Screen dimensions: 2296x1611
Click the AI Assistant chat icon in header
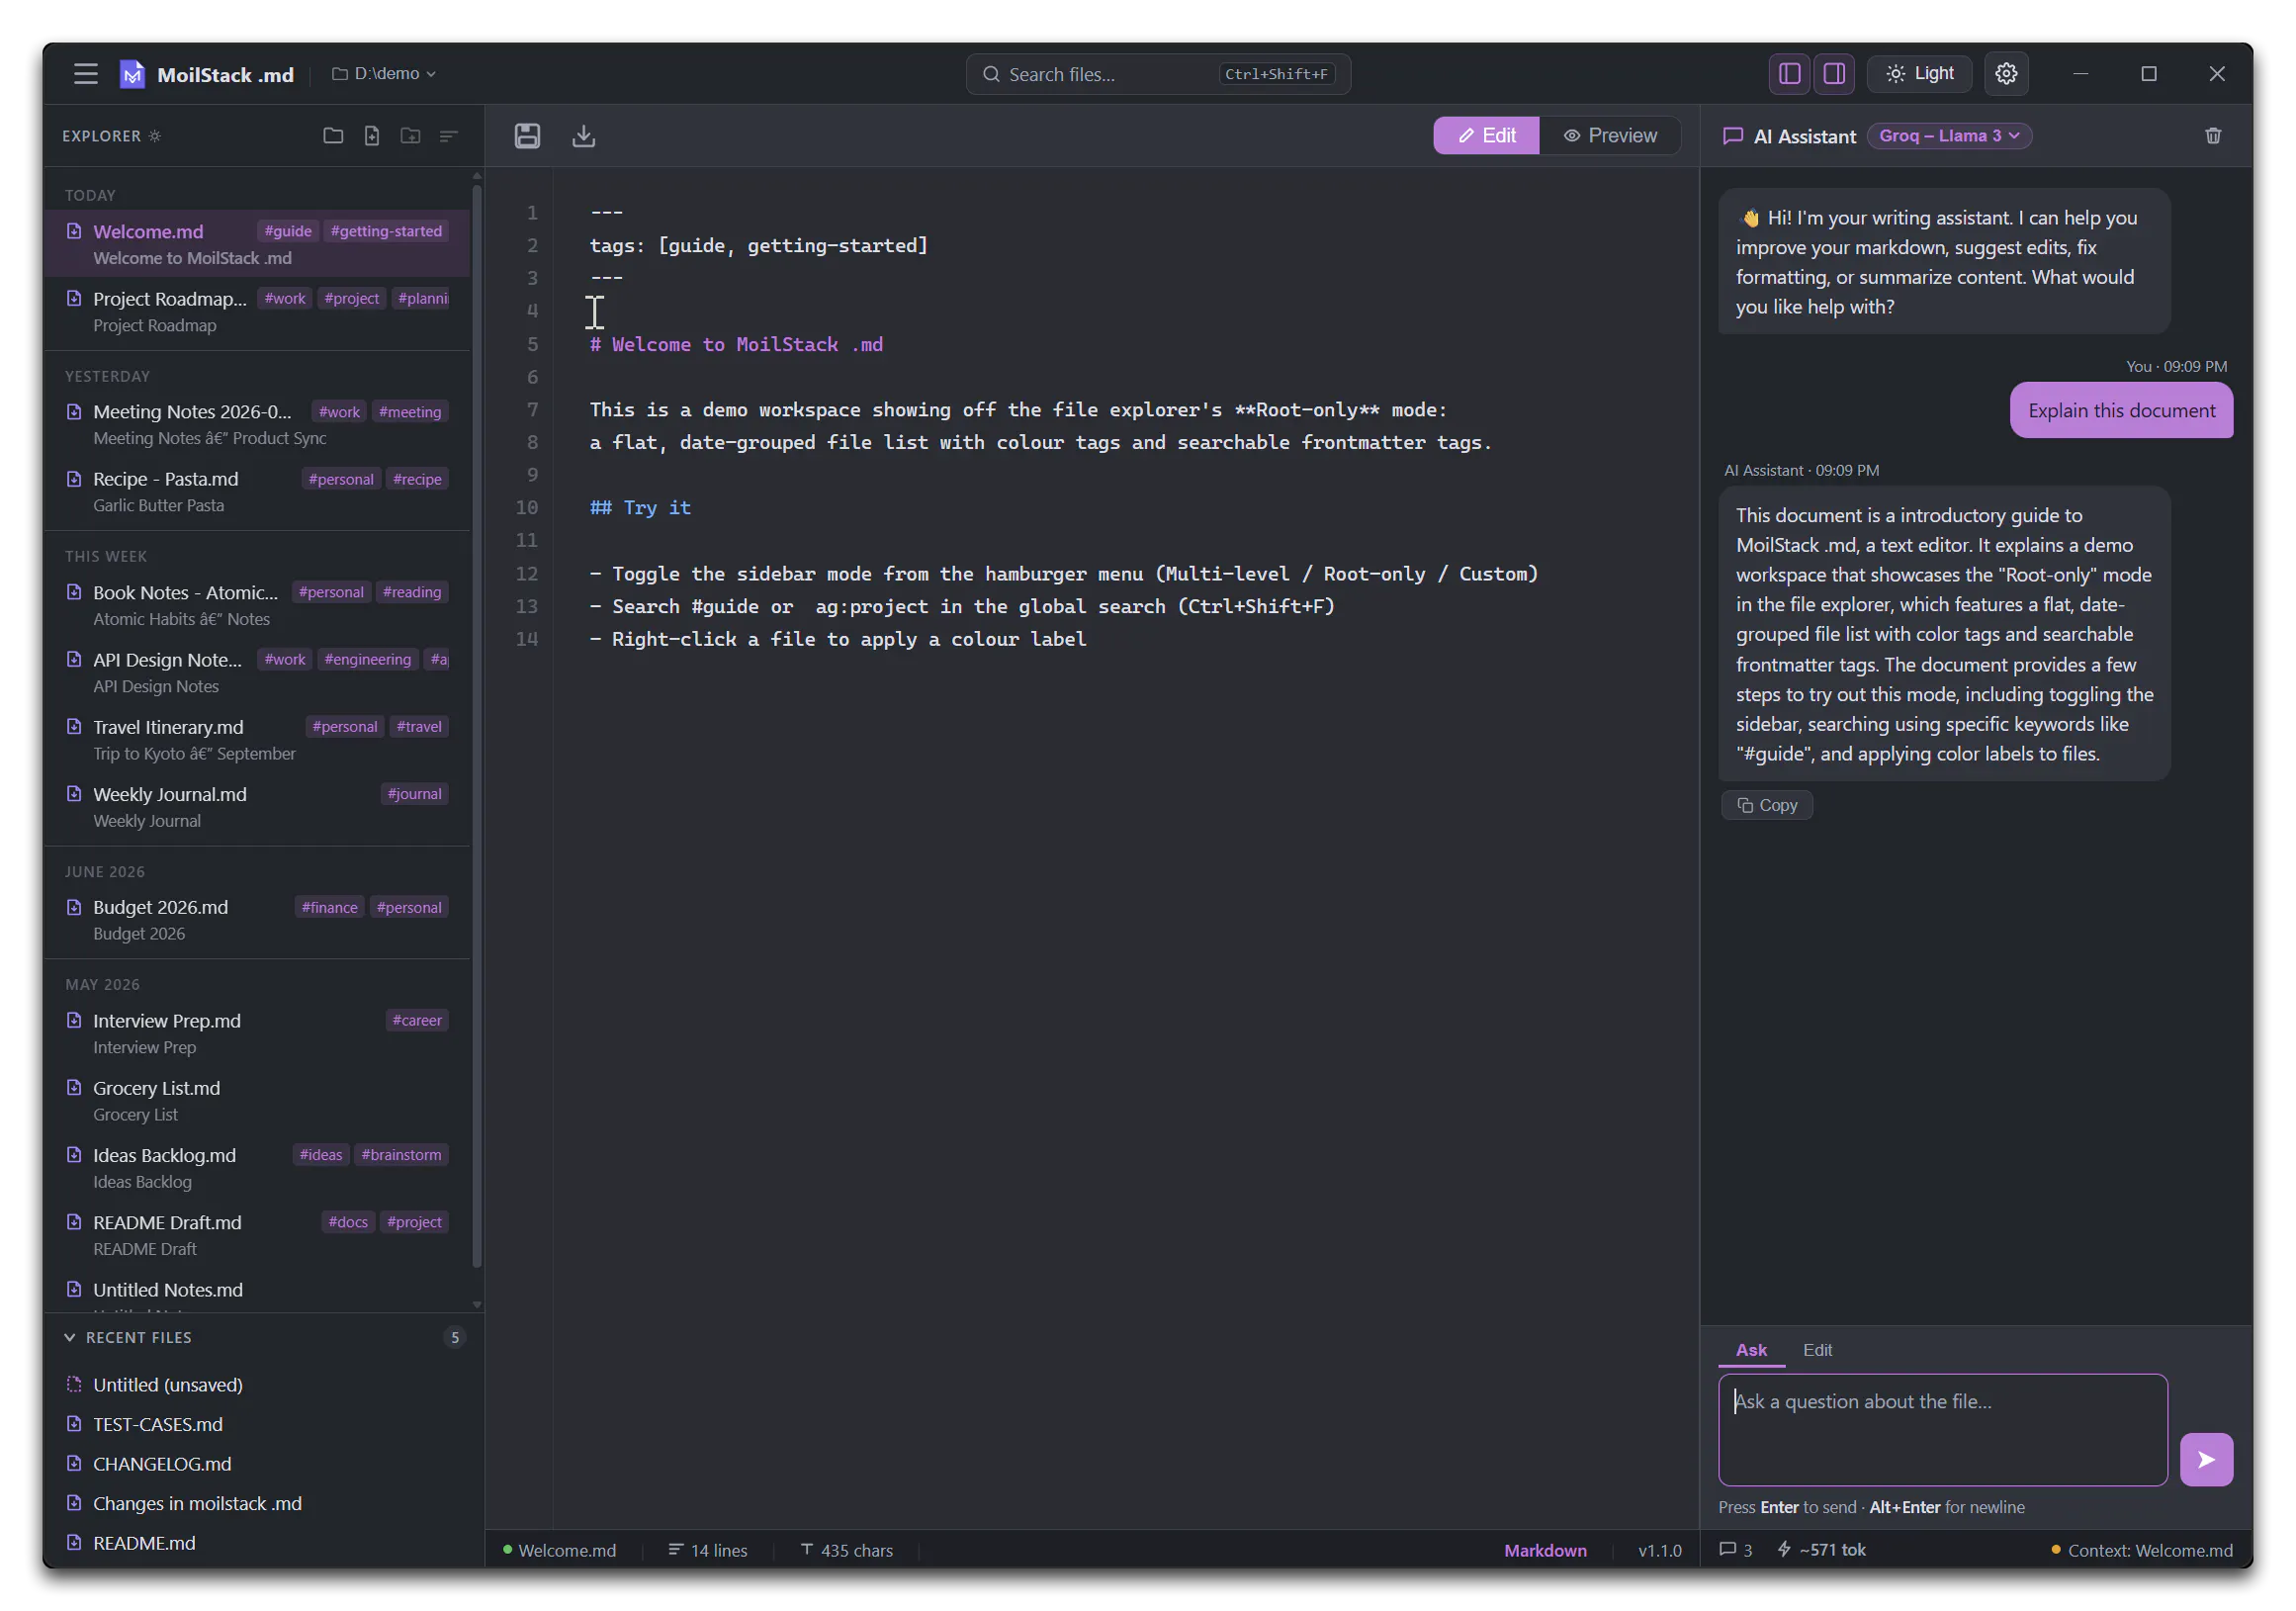1733,136
